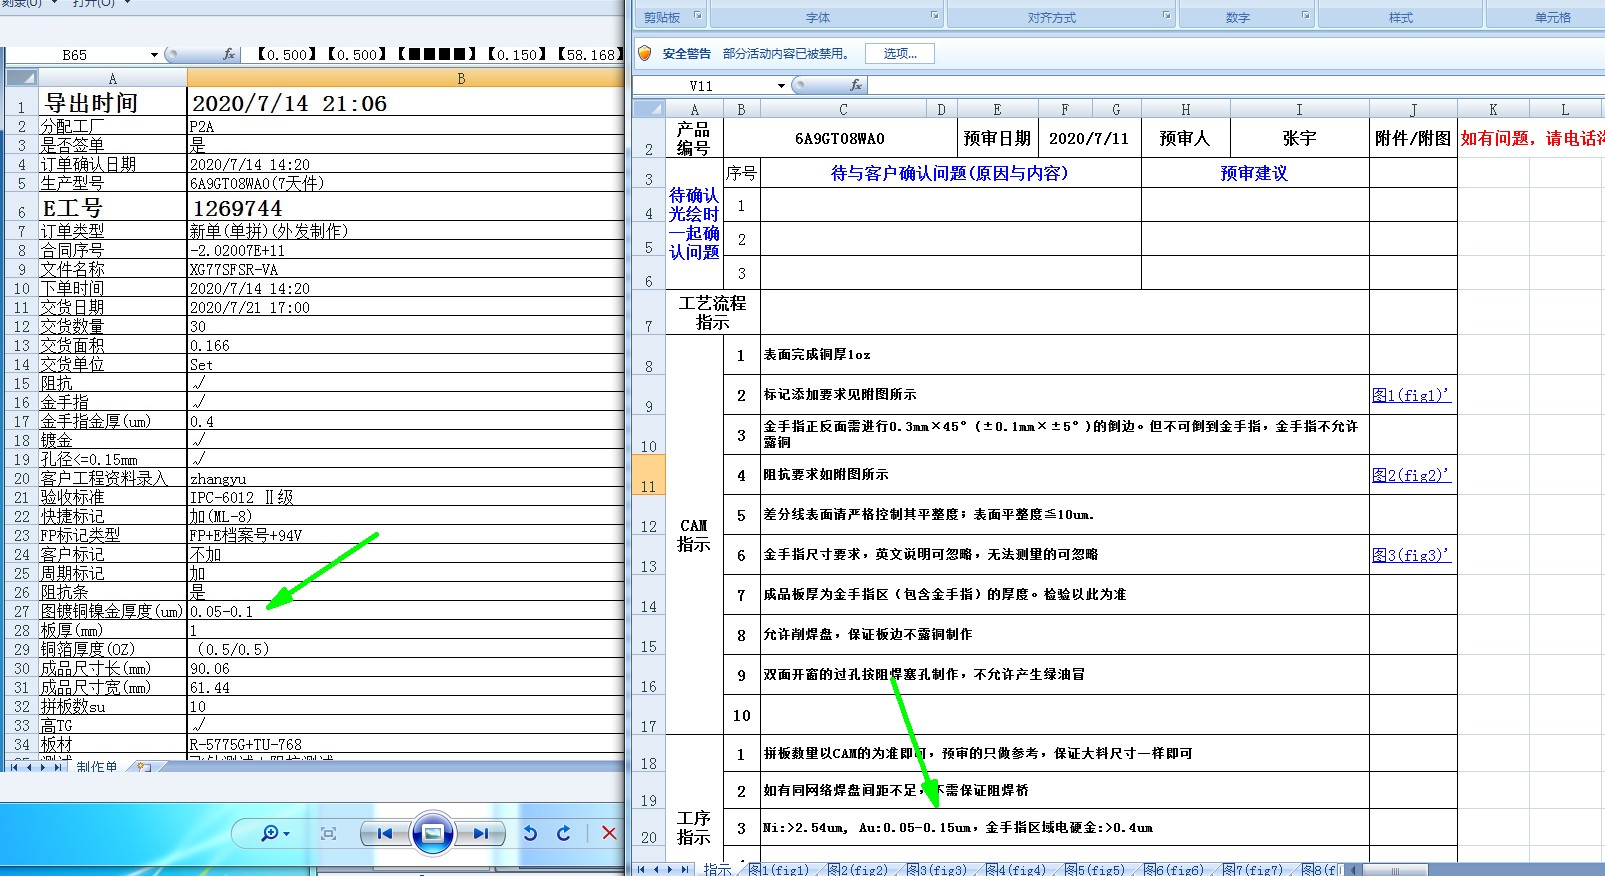Go to previous image in photo viewer

tap(385, 833)
